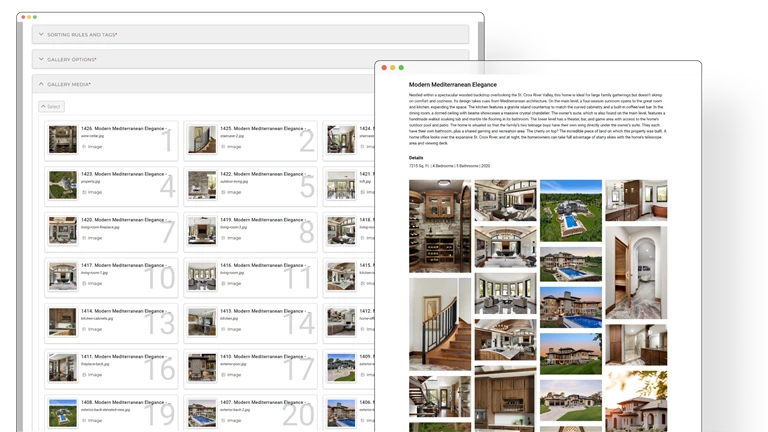The height and width of the screenshot is (432, 768).
Task: Click Image type icon on item 1425
Action: (x=223, y=146)
